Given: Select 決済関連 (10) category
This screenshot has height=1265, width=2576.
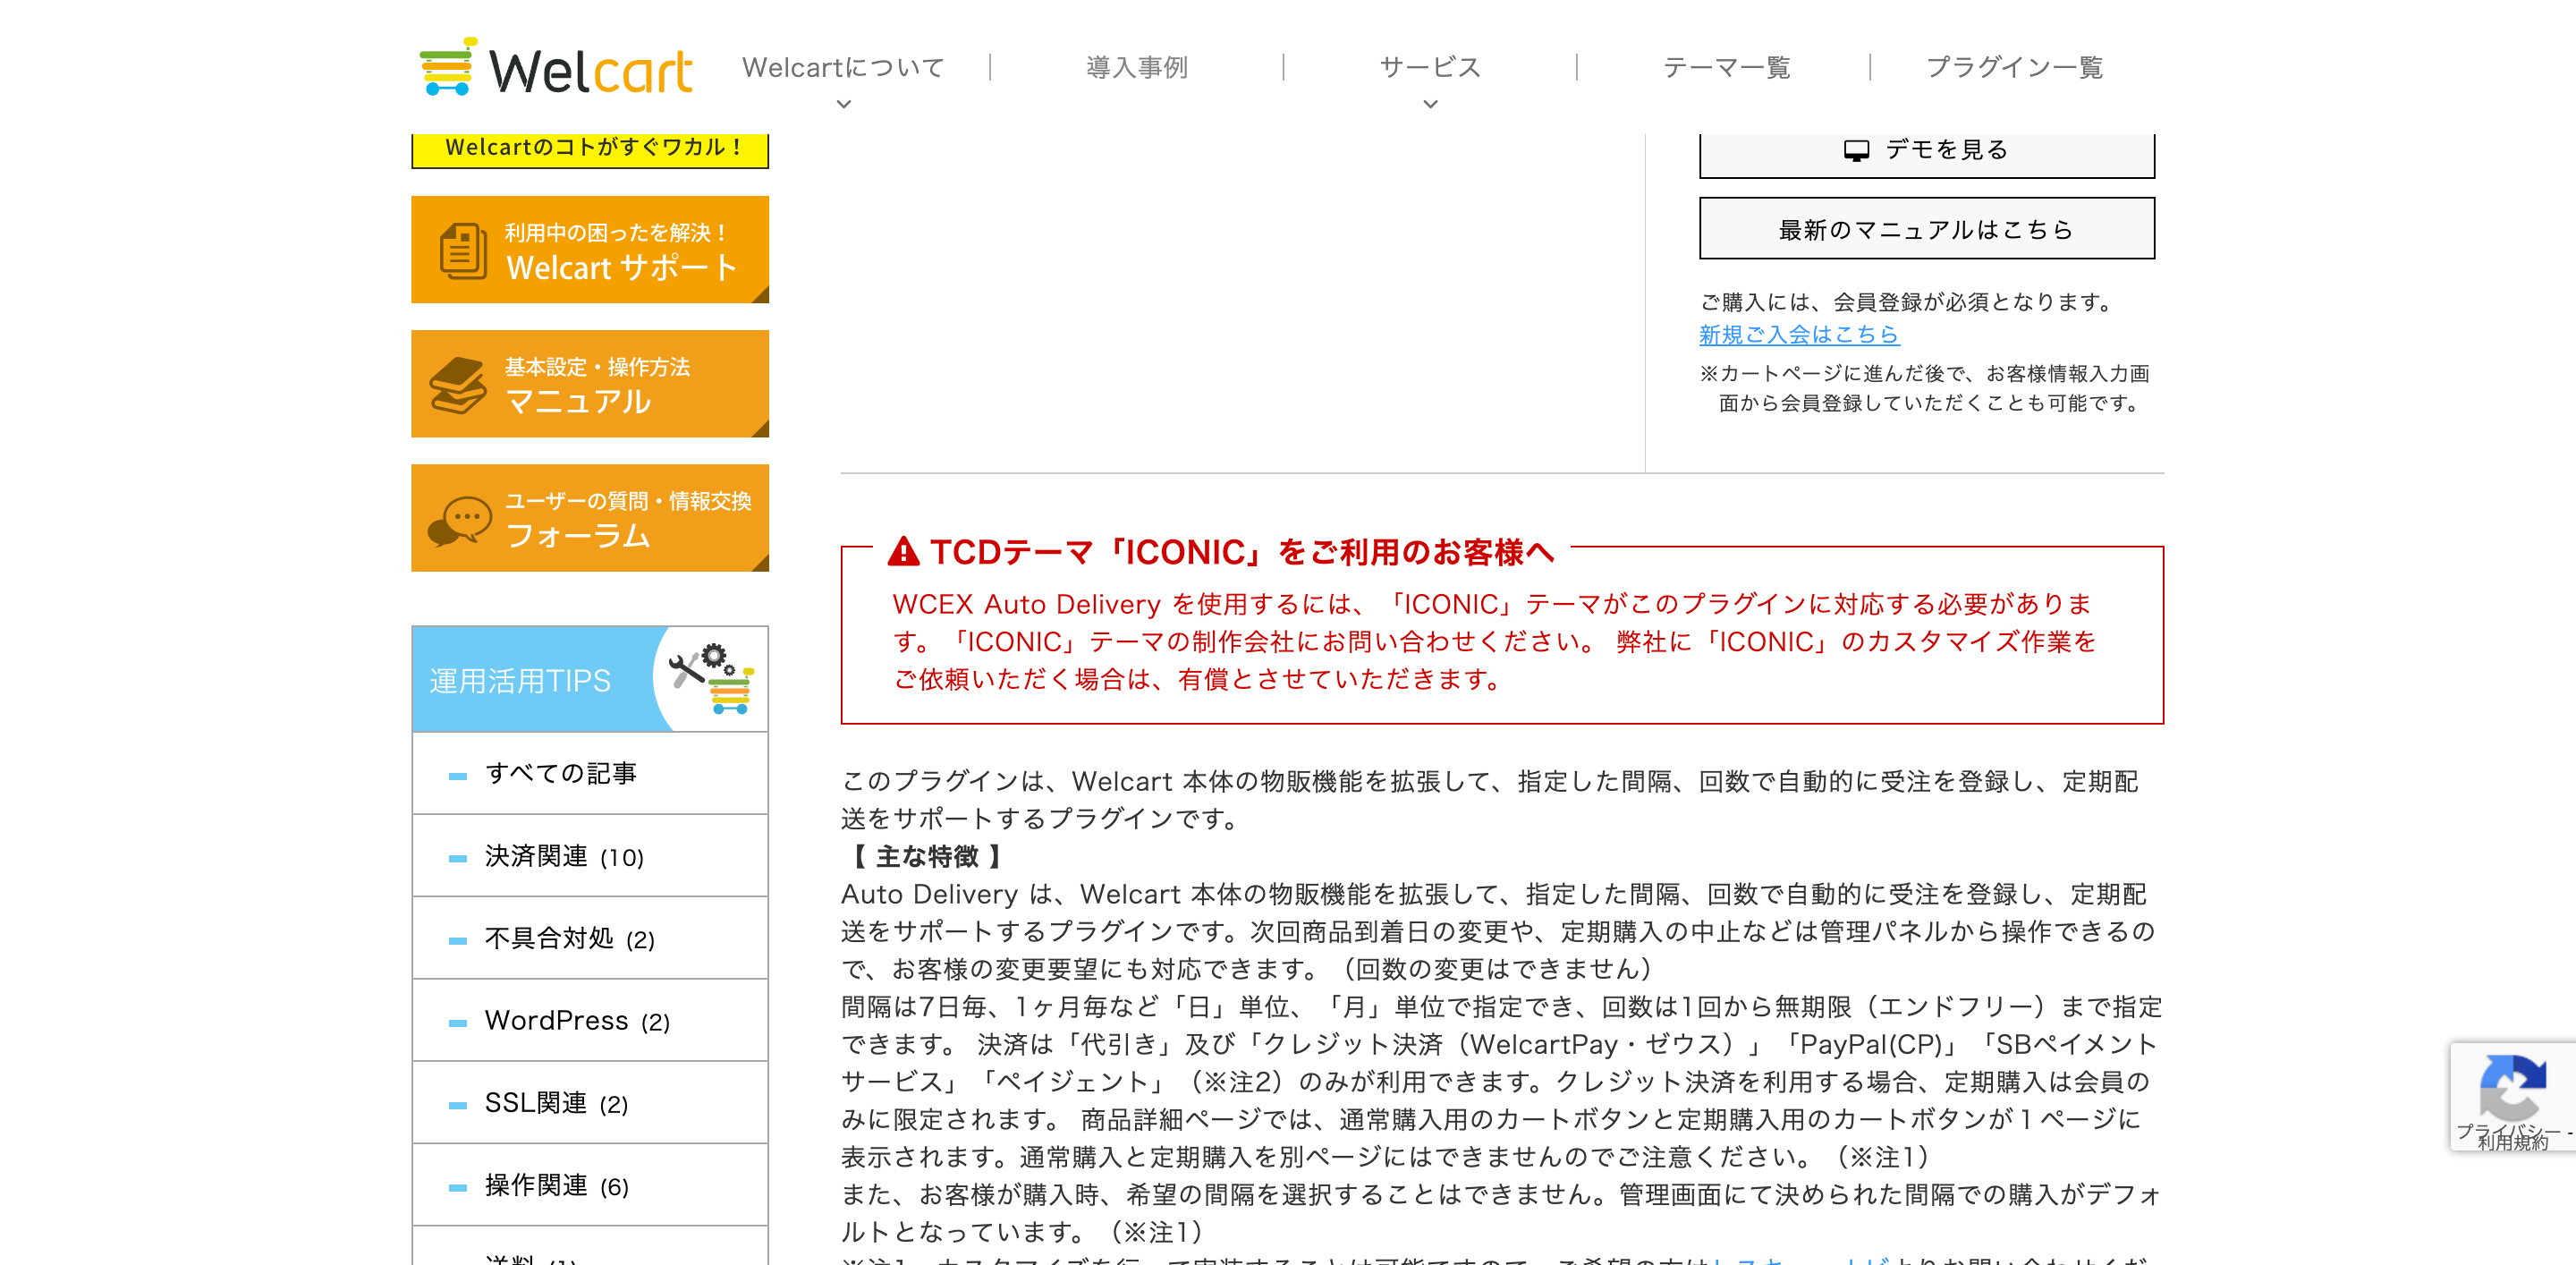Looking at the screenshot, I should (590, 856).
